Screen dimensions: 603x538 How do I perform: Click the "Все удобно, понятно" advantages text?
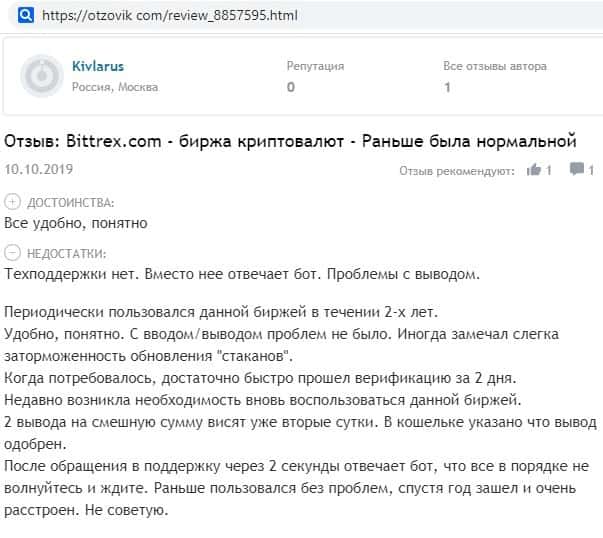pos(76,221)
